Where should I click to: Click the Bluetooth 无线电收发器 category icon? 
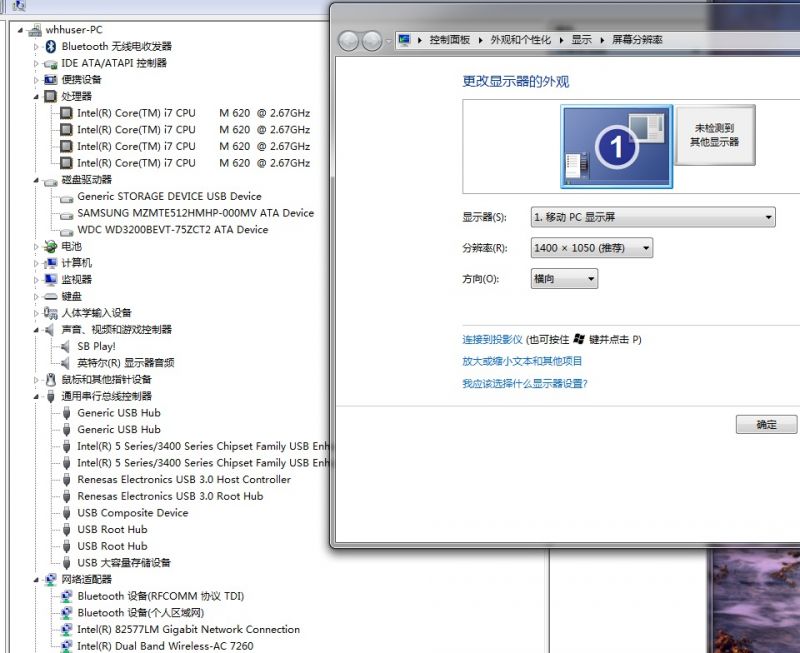51,46
